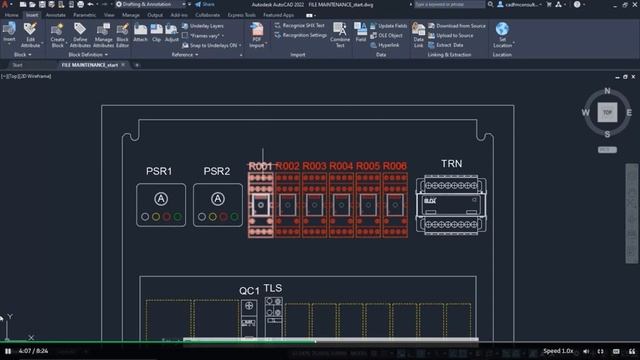The height and width of the screenshot is (360, 640).
Task: Click Upload to Source
Action: [x=451, y=36]
